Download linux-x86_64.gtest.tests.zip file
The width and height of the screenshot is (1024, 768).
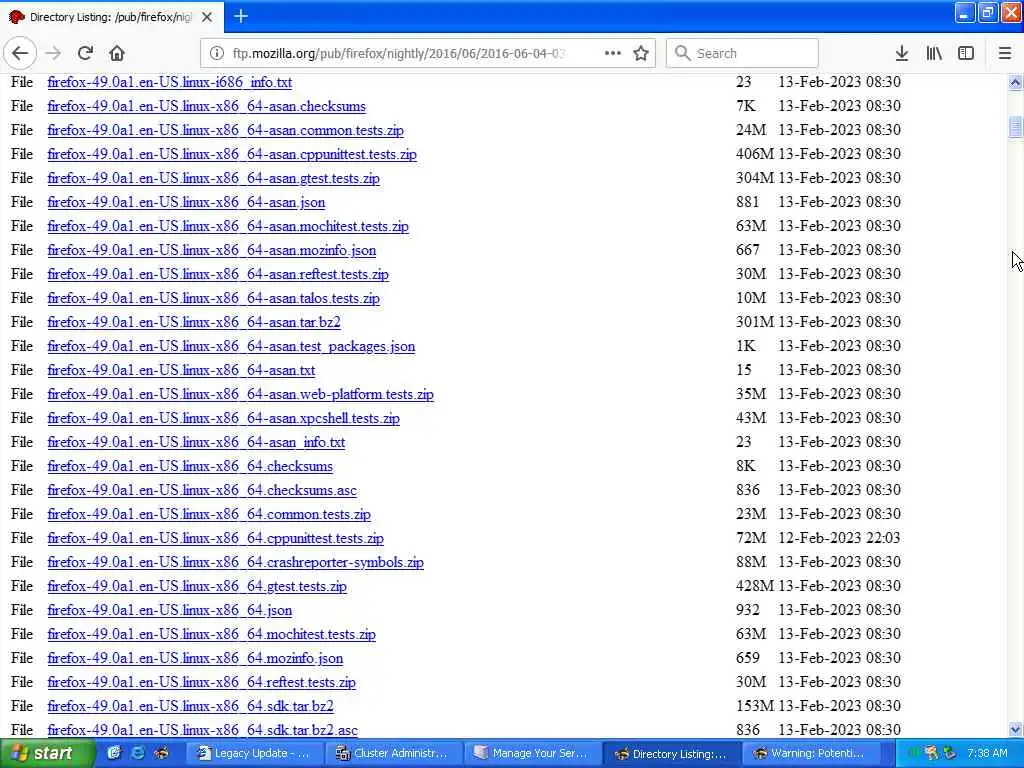[197, 586]
